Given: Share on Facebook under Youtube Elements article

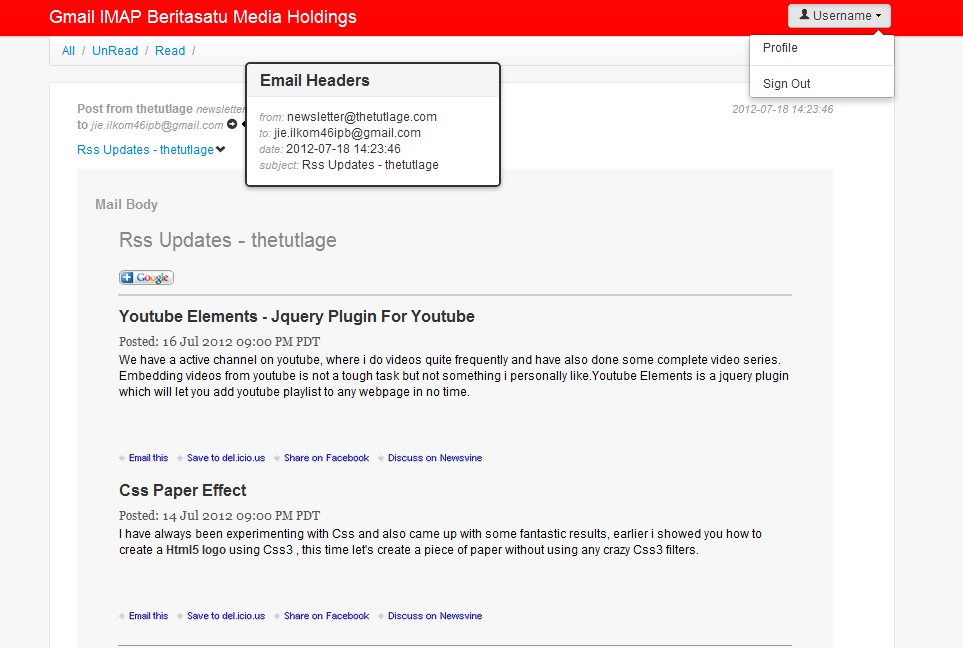Looking at the screenshot, I should [326, 458].
